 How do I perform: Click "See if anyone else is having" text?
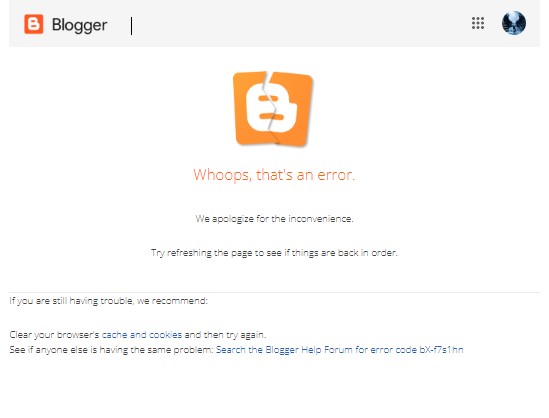[x=111, y=350]
